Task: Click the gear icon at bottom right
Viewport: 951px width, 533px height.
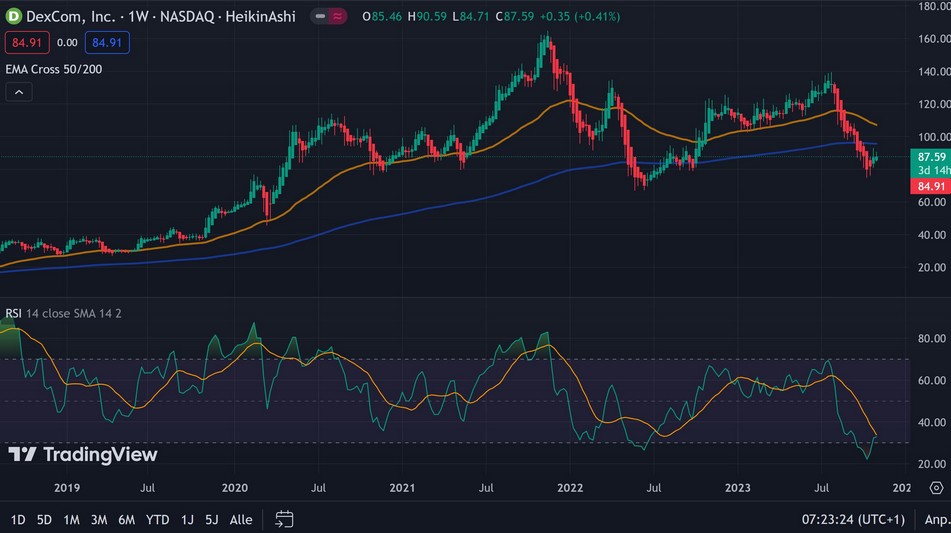Action: click(x=935, y=488)
